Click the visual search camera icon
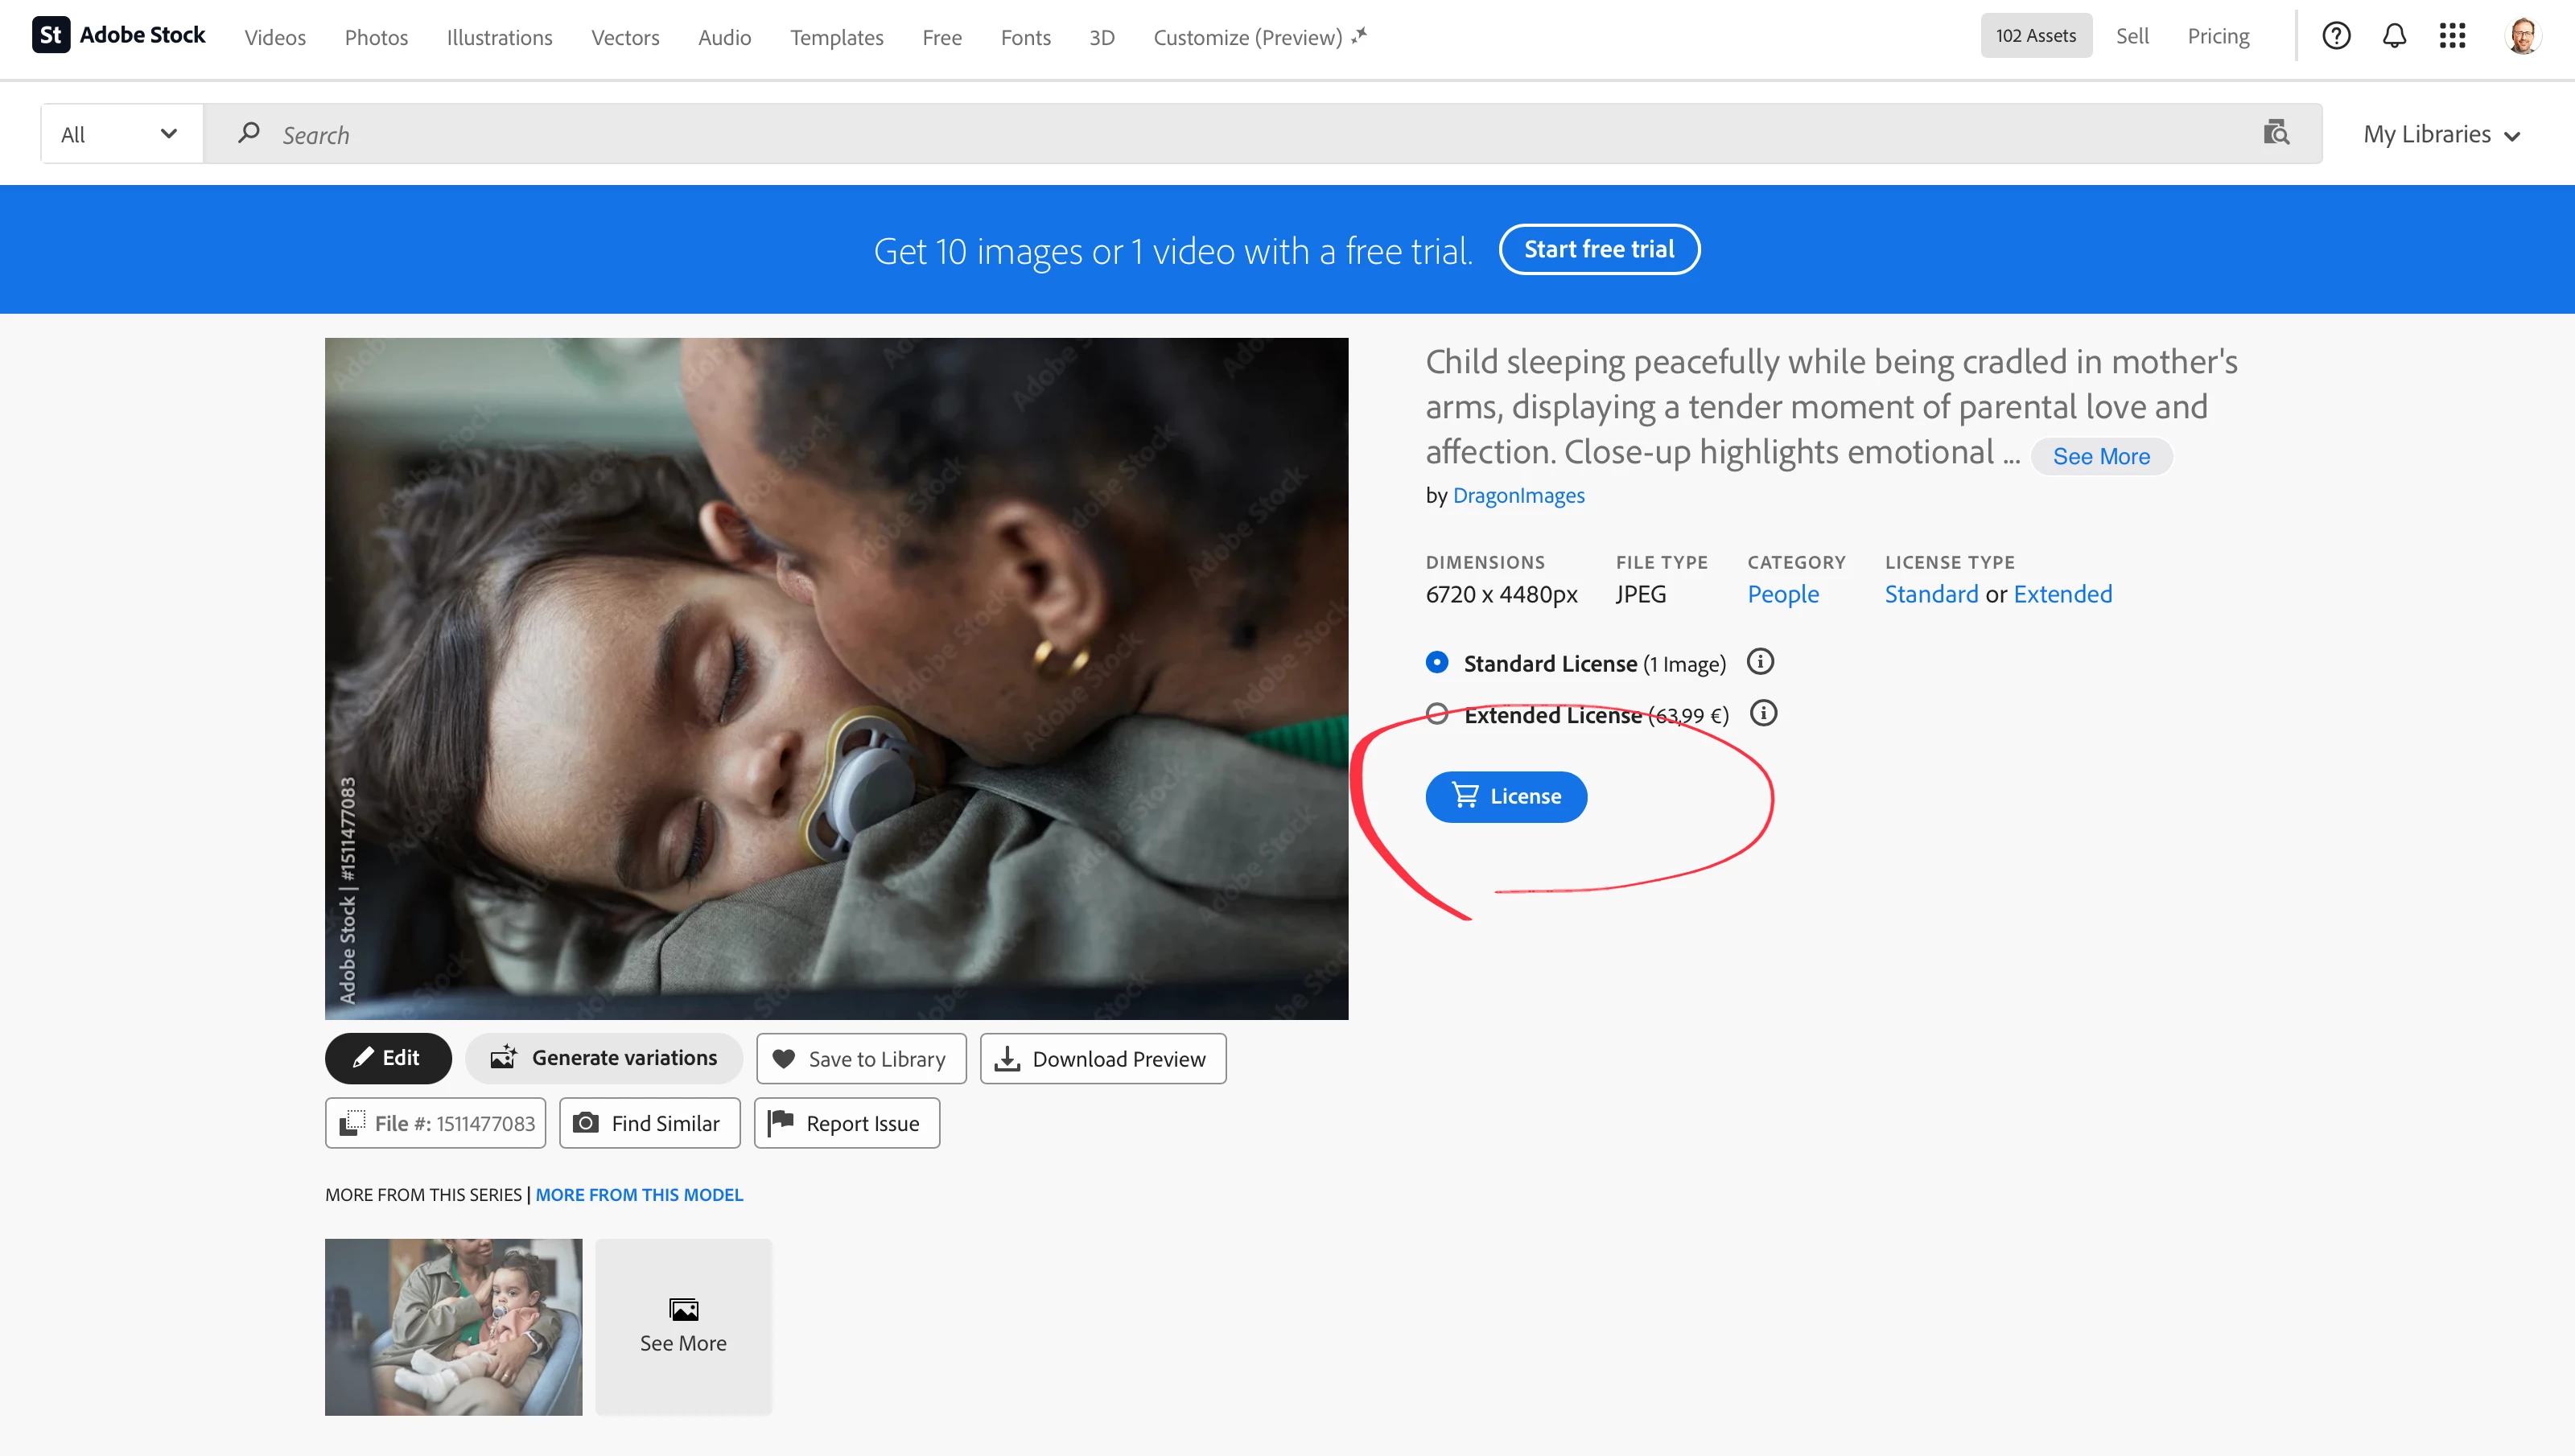 point(2276,133)
